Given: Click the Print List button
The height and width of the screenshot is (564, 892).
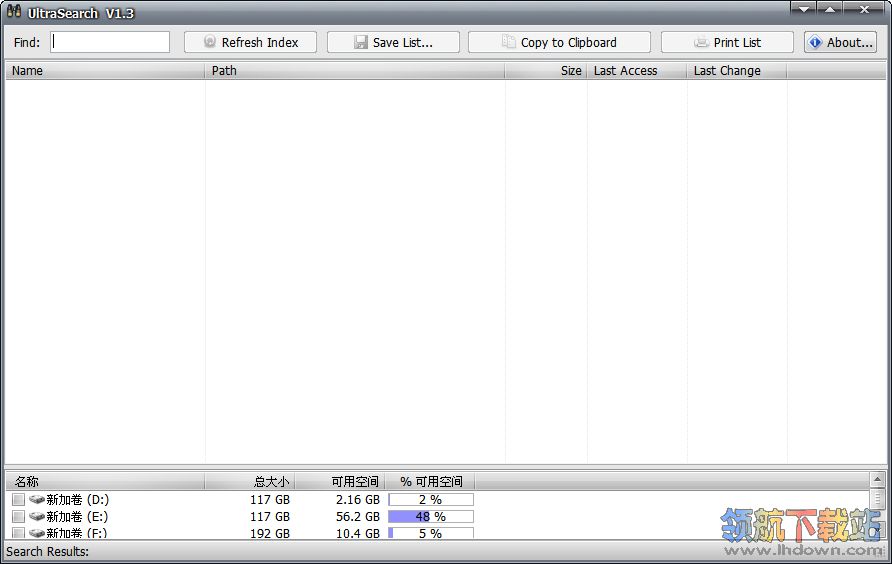Looking at the screenshot, I should [727, 42].
